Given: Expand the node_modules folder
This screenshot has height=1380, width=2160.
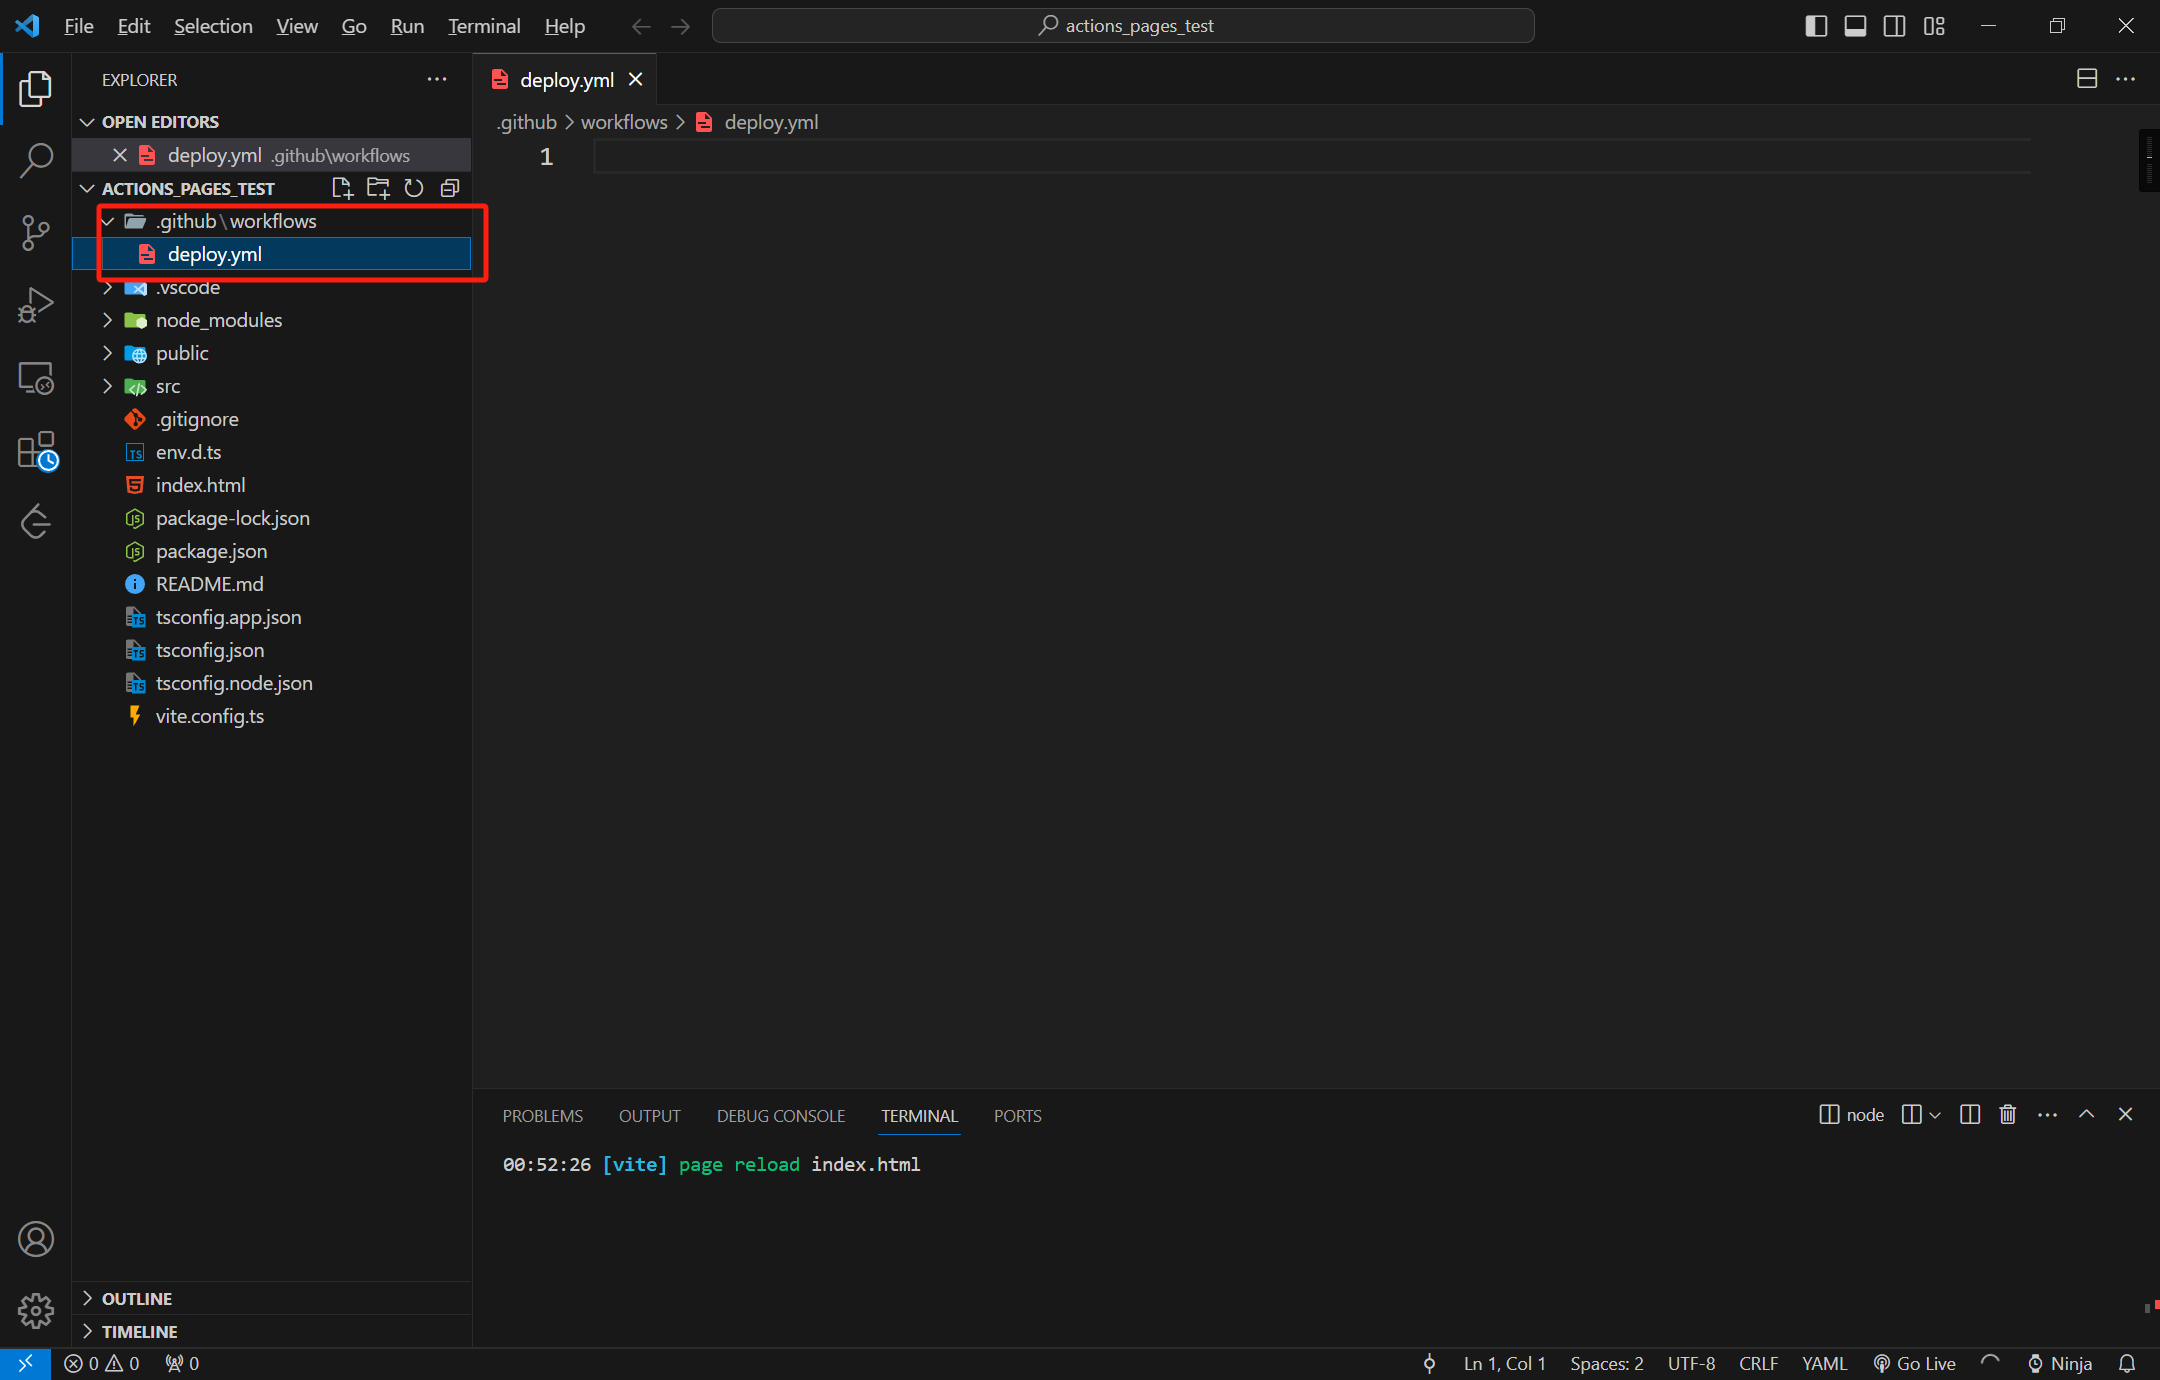Looking at the screenshot, I should [218, 320].
